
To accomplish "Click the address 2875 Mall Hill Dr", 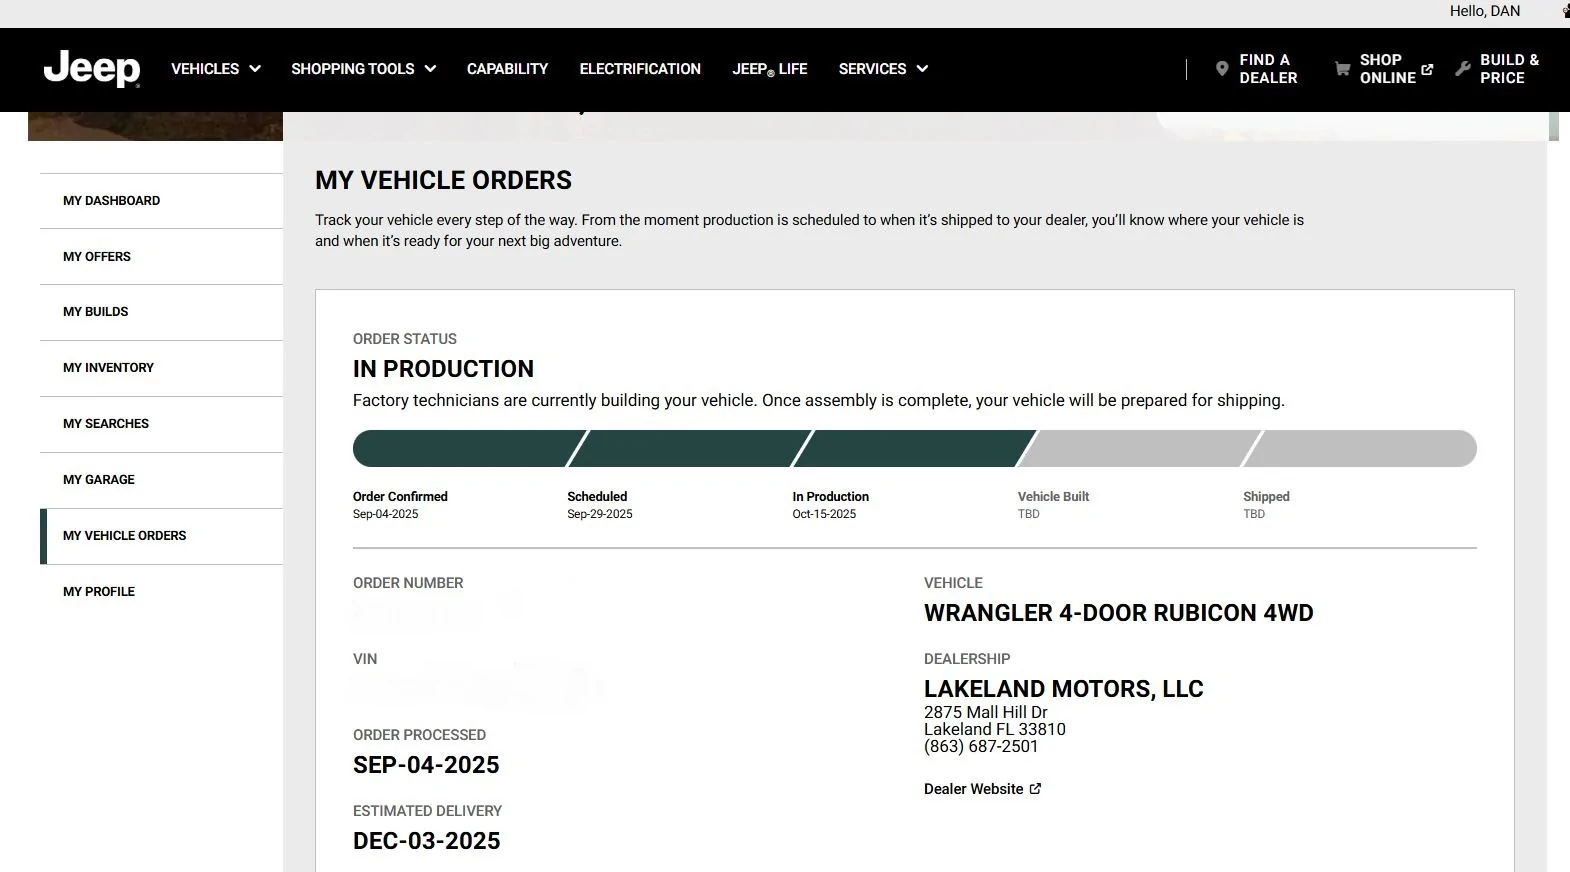I will (x=986, y=712).
